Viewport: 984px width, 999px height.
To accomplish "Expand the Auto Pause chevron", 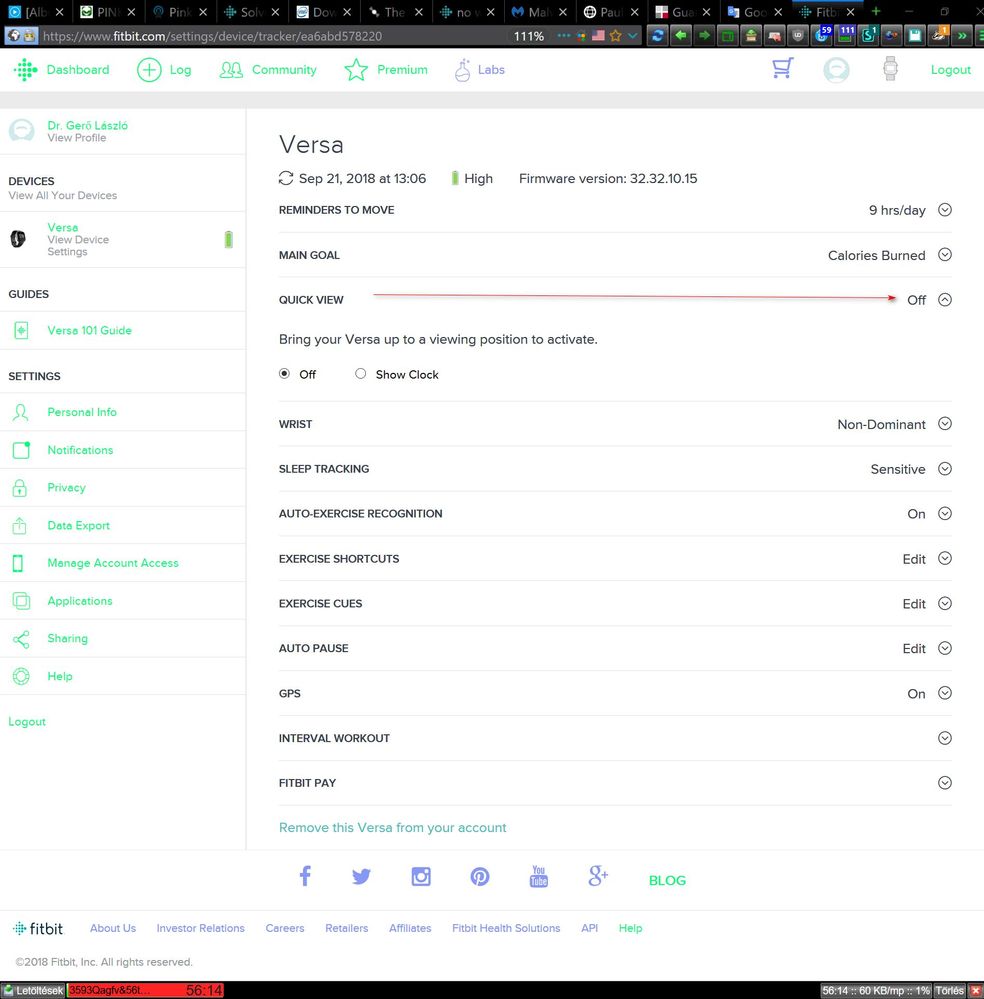I will tap(945, 648).
